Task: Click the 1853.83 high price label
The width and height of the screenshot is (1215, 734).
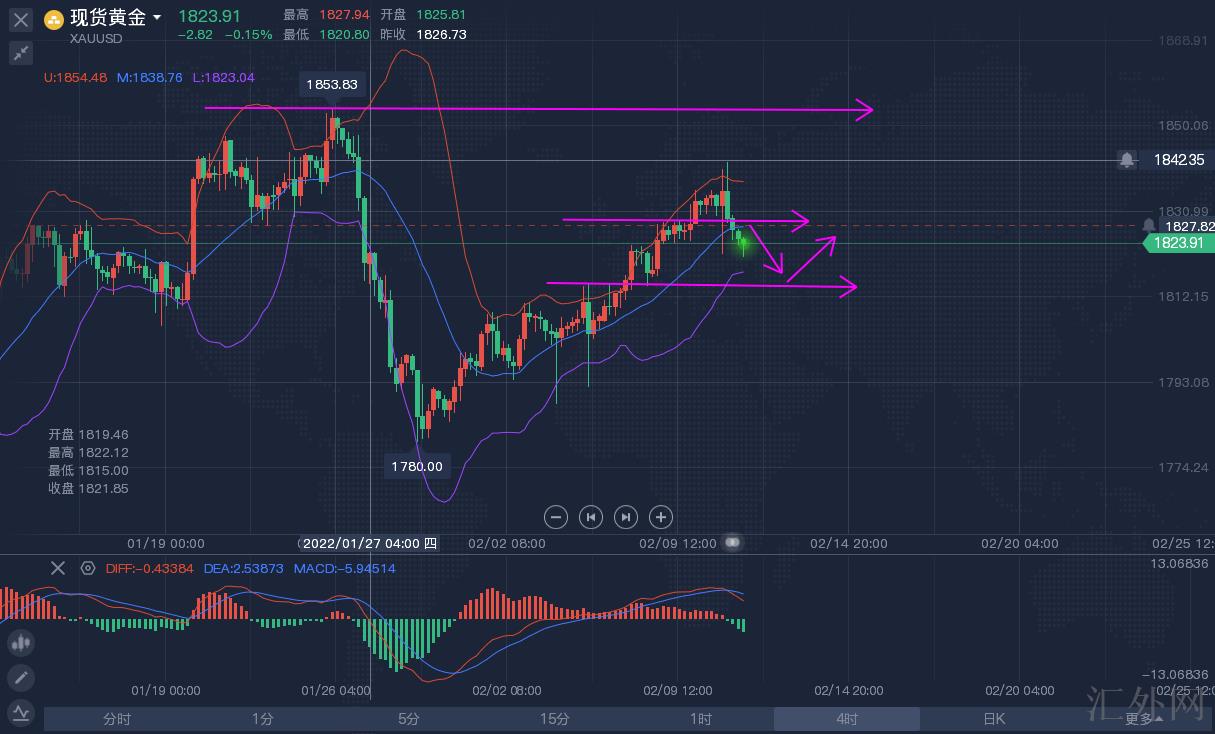Action: pyautogui.click(x=332, y=85)
